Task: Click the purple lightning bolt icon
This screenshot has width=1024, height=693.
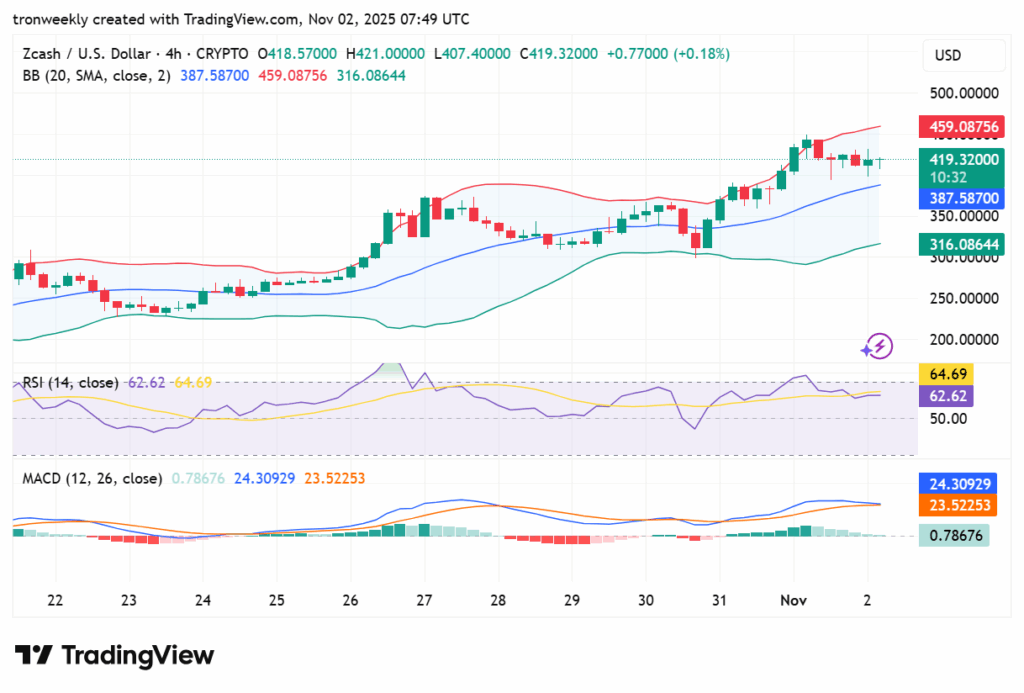Action: [877, 347]
